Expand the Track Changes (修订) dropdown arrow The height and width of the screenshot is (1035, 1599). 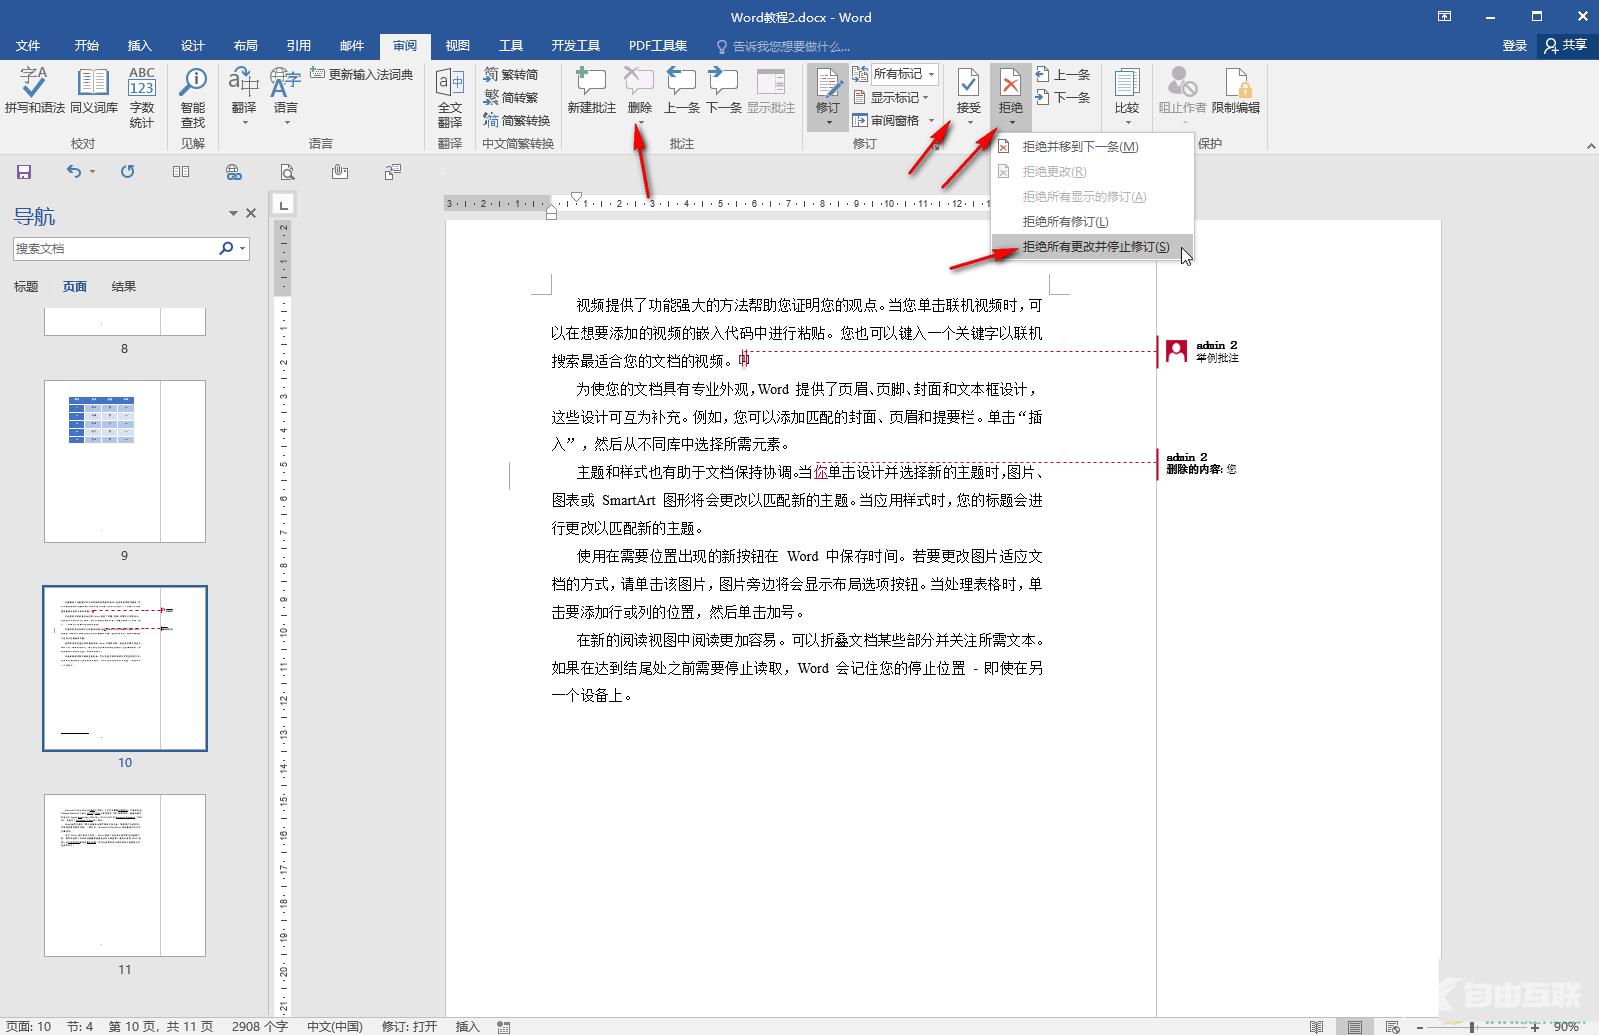828,123
